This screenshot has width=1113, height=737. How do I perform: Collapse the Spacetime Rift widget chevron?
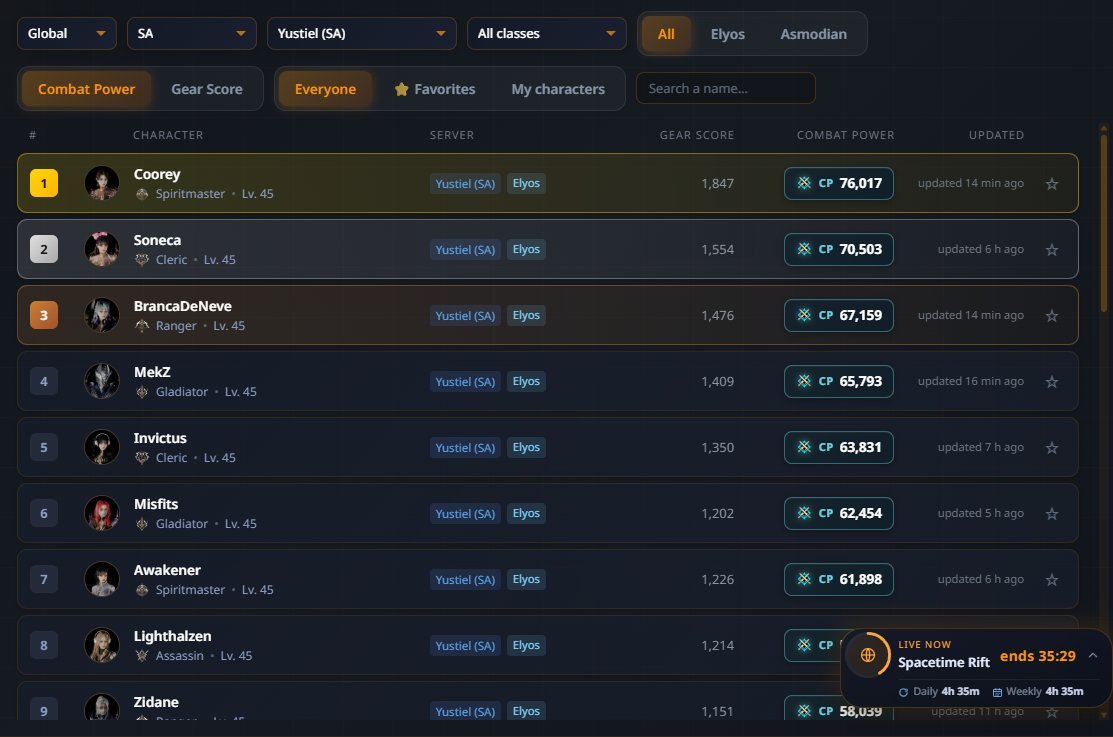pyautogui.click(x=1093, y=655)
